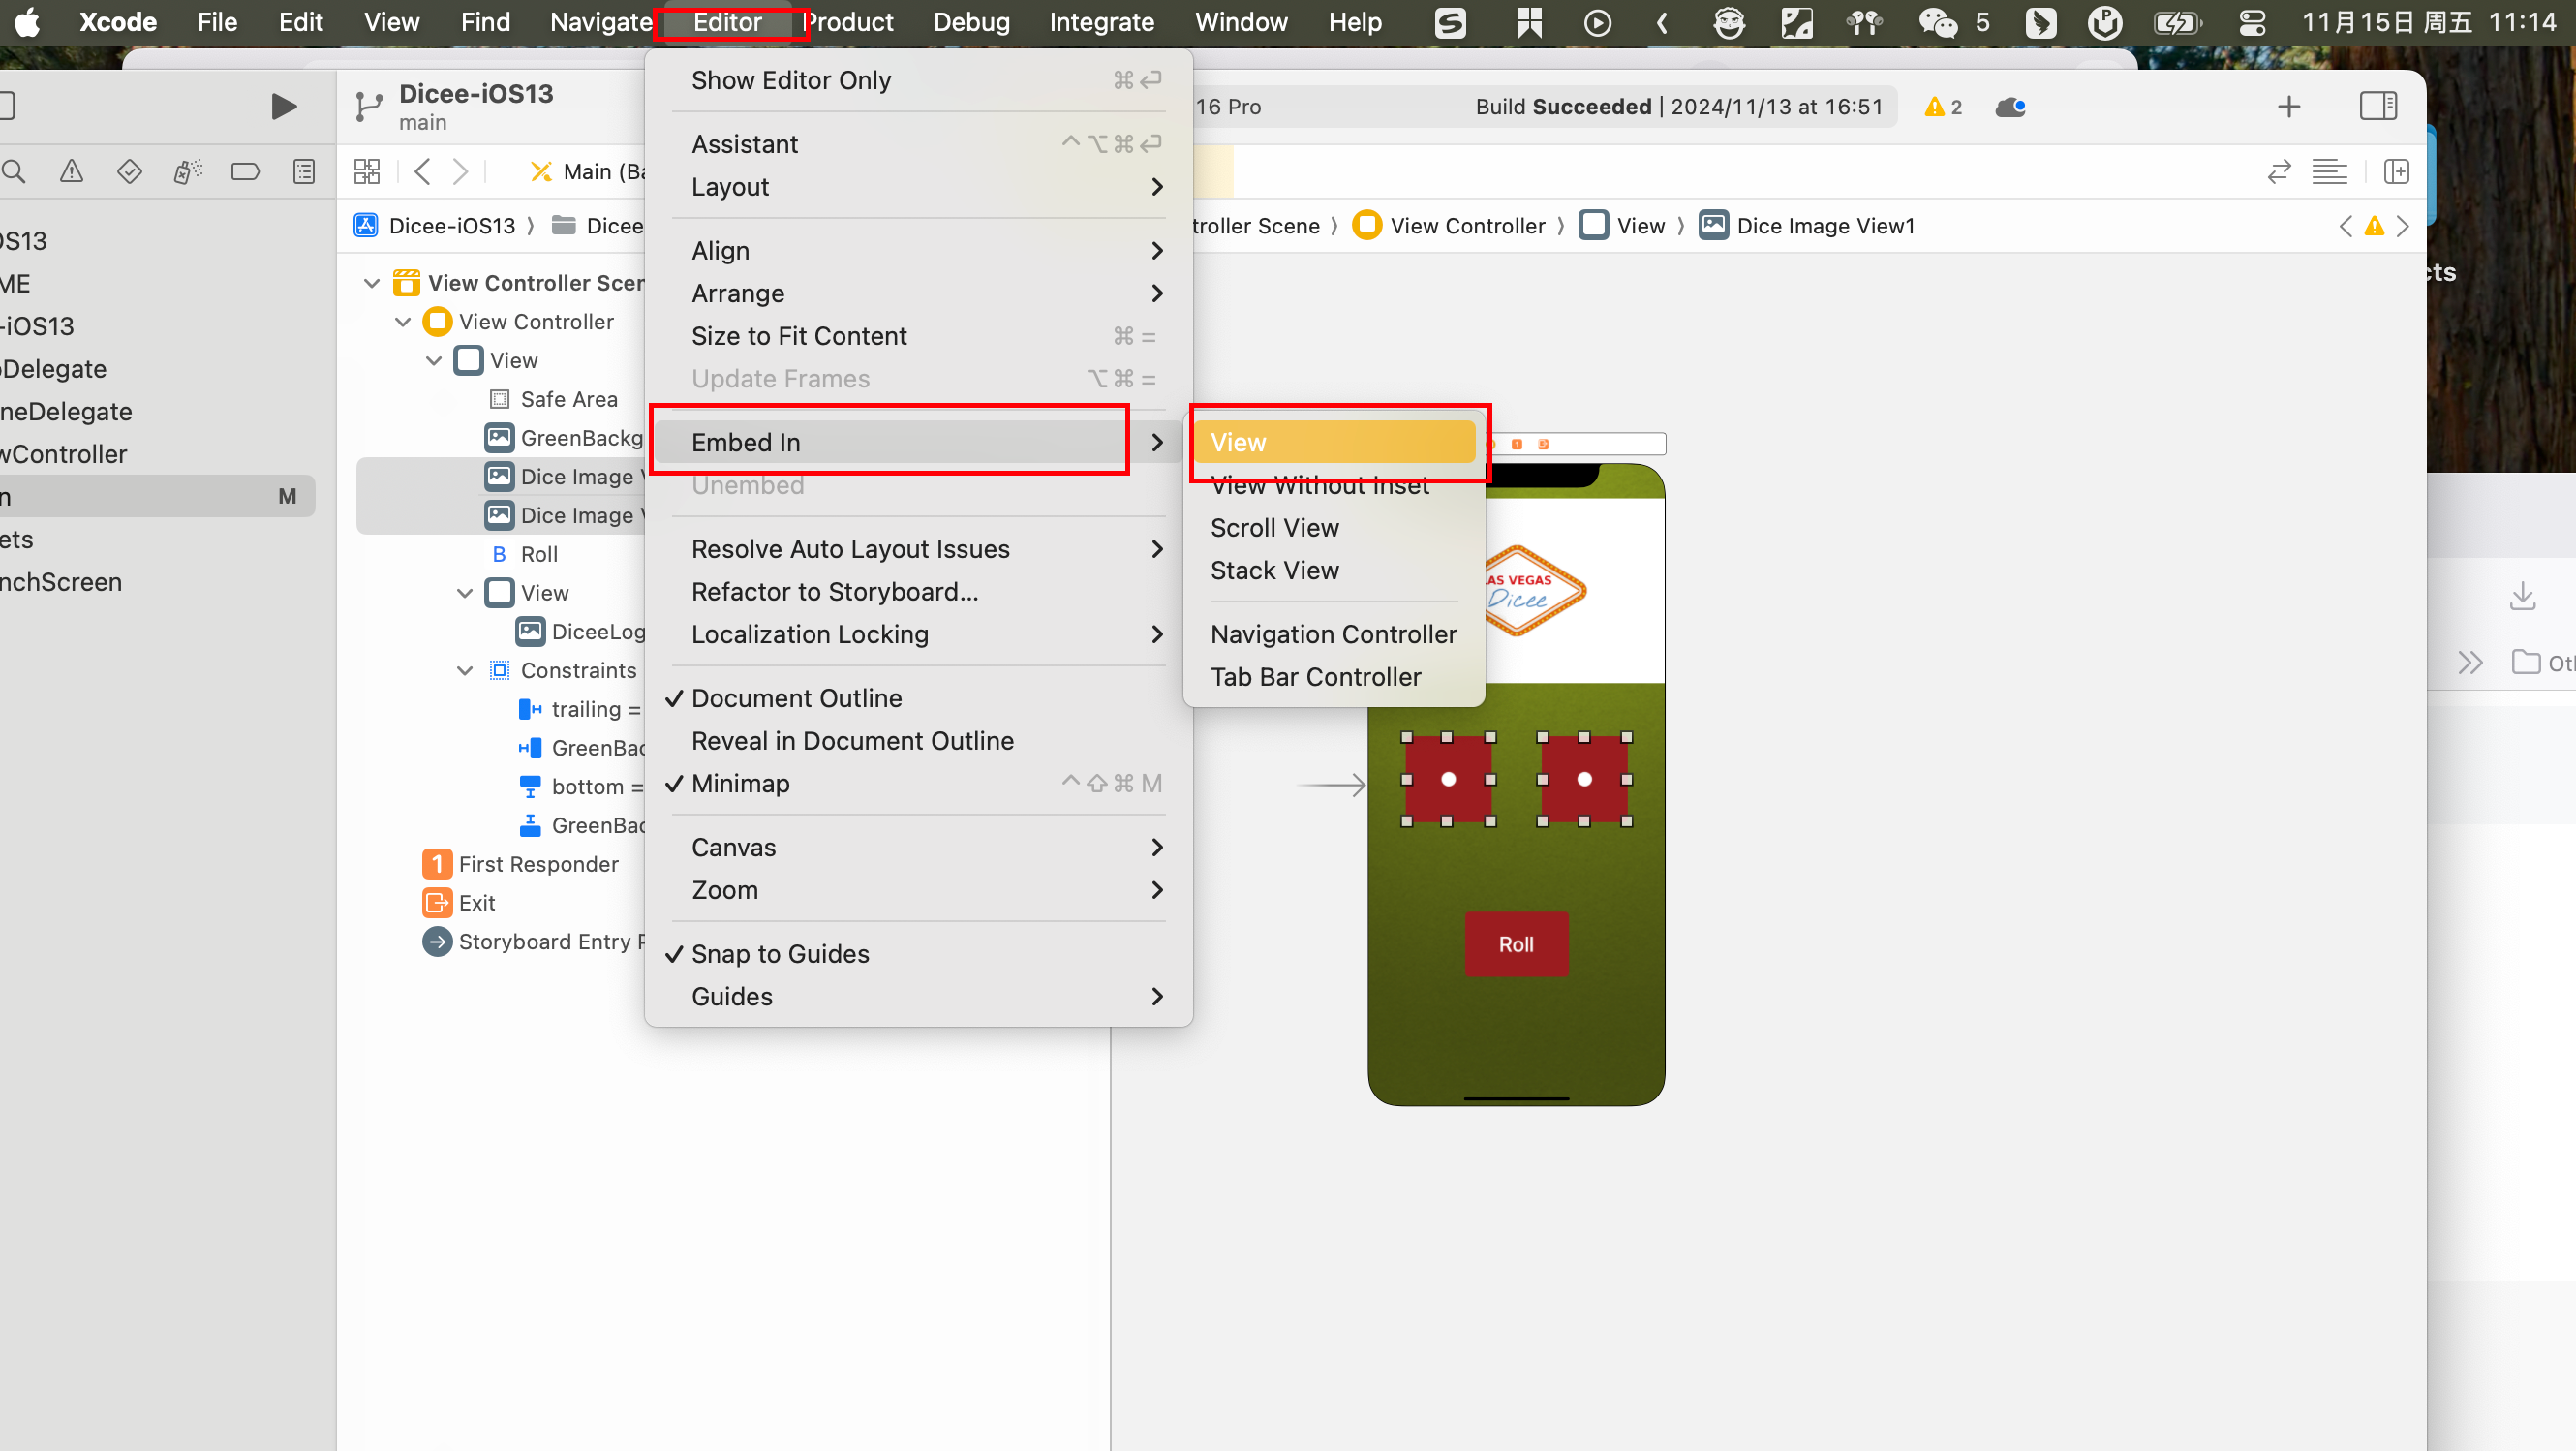Go forward with the right chevron
The width and height of the screenshot is (2576, 1451).
[x=460, y=171]
